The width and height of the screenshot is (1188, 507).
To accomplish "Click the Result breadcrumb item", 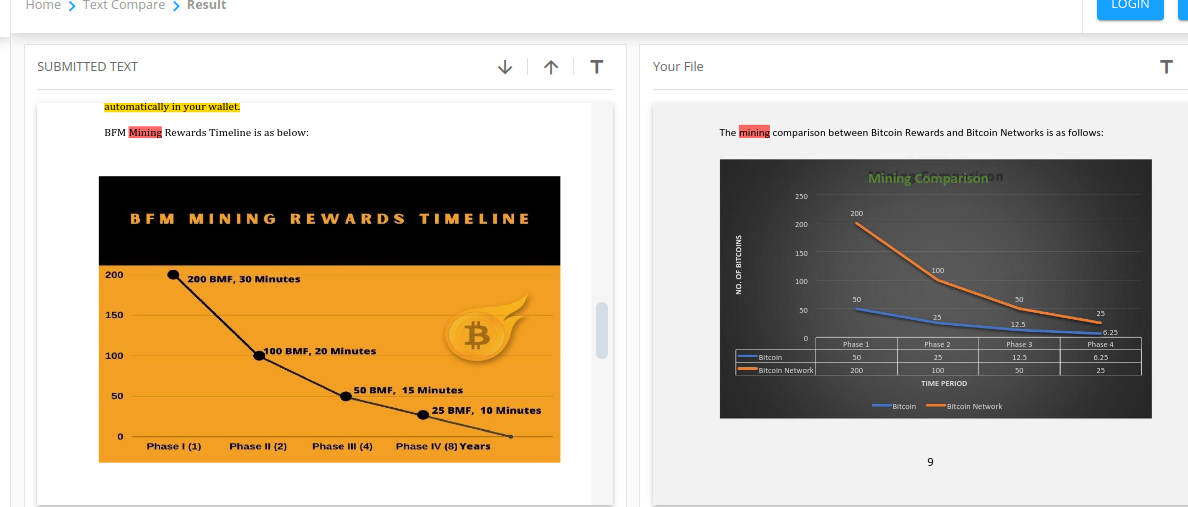I will tap(206, 5).
